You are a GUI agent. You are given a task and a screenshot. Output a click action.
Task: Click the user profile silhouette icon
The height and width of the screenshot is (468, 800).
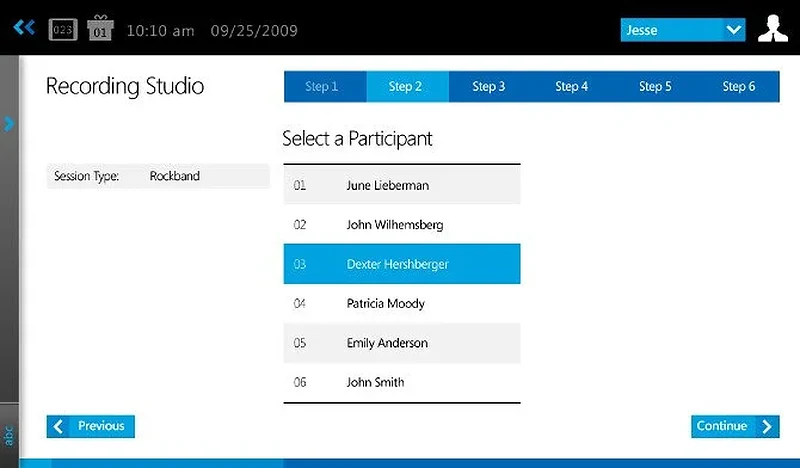click(772, 29)
